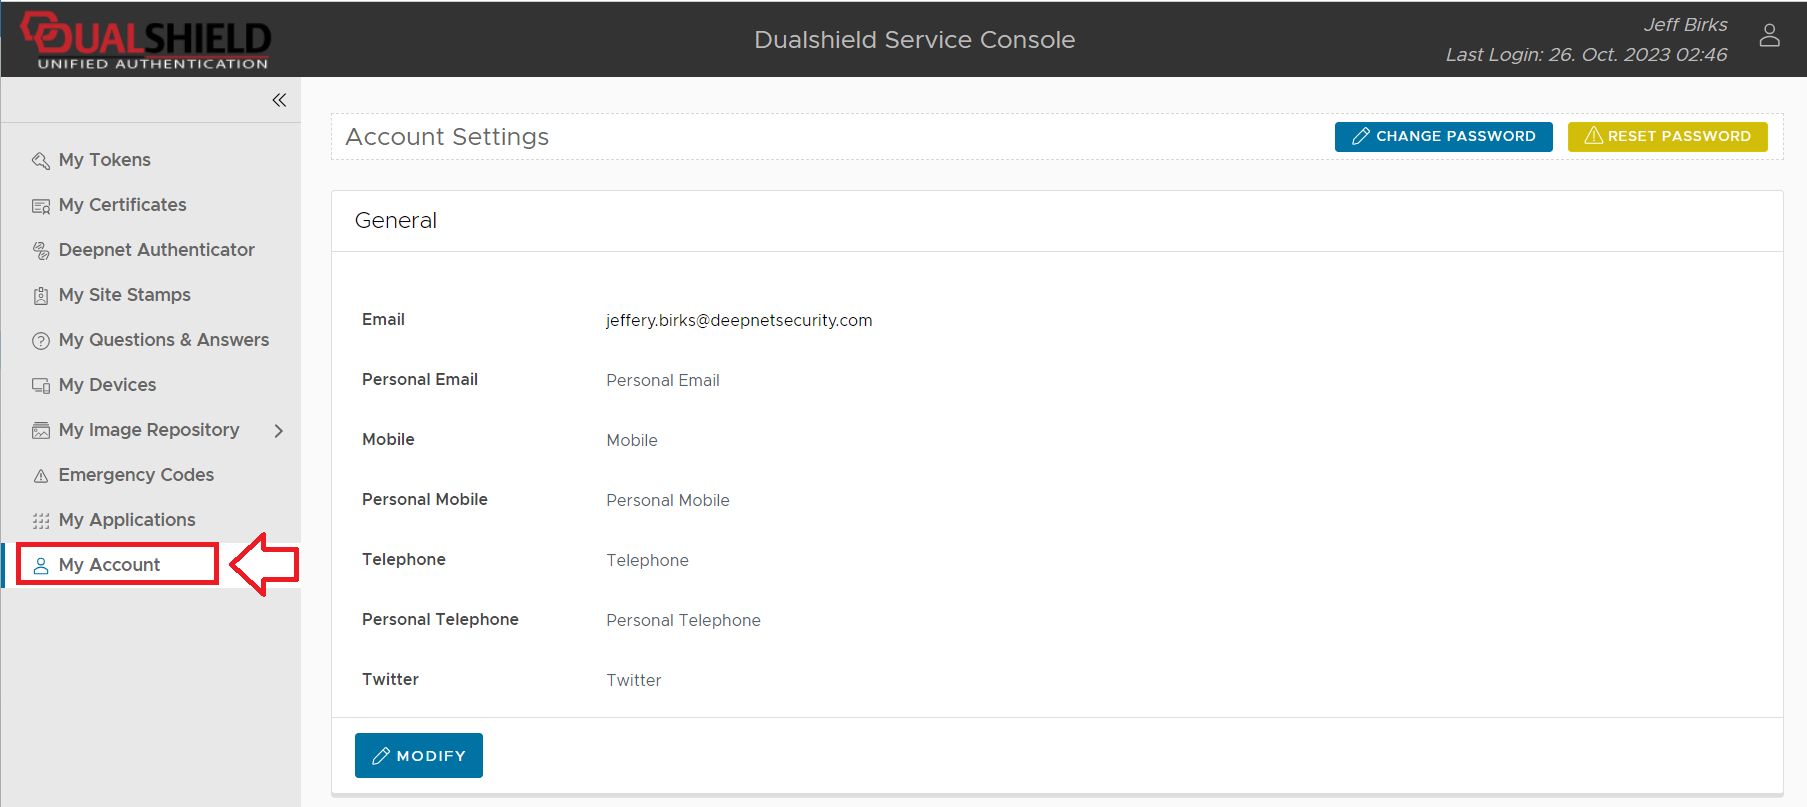Click the My Certificates icon in sidebar
The height and width of the screenshot is (807, 1807).
coord(41,206)
